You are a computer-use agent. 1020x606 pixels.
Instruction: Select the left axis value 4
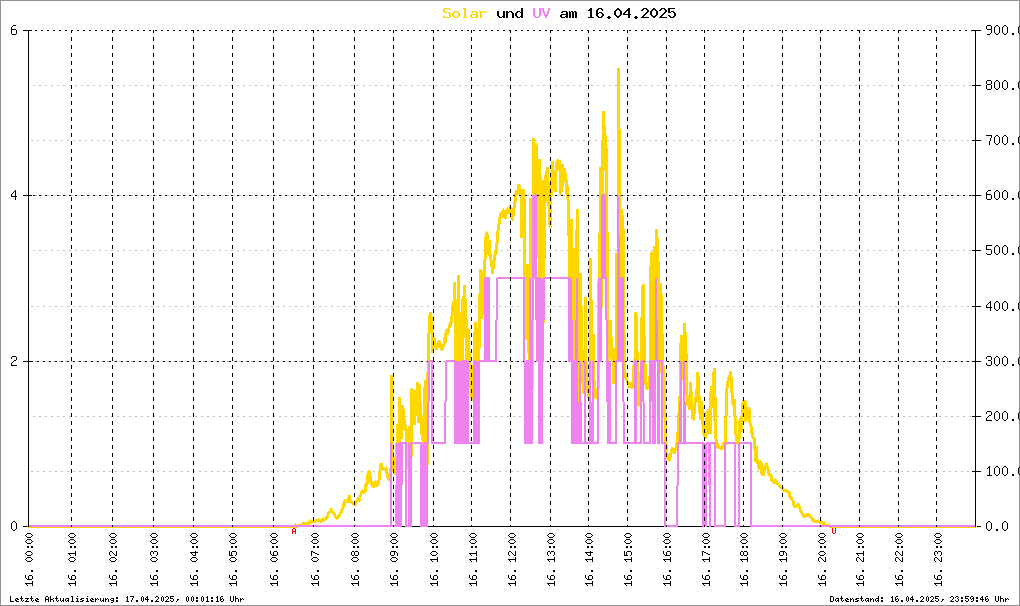point(13,195)
